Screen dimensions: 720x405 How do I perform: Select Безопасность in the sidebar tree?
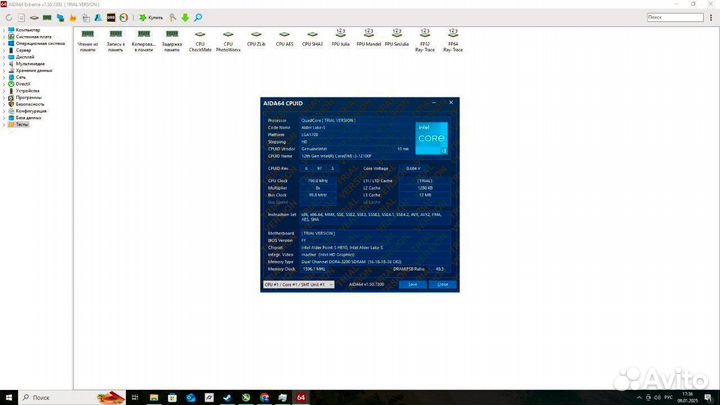click(x=30, y=104)
